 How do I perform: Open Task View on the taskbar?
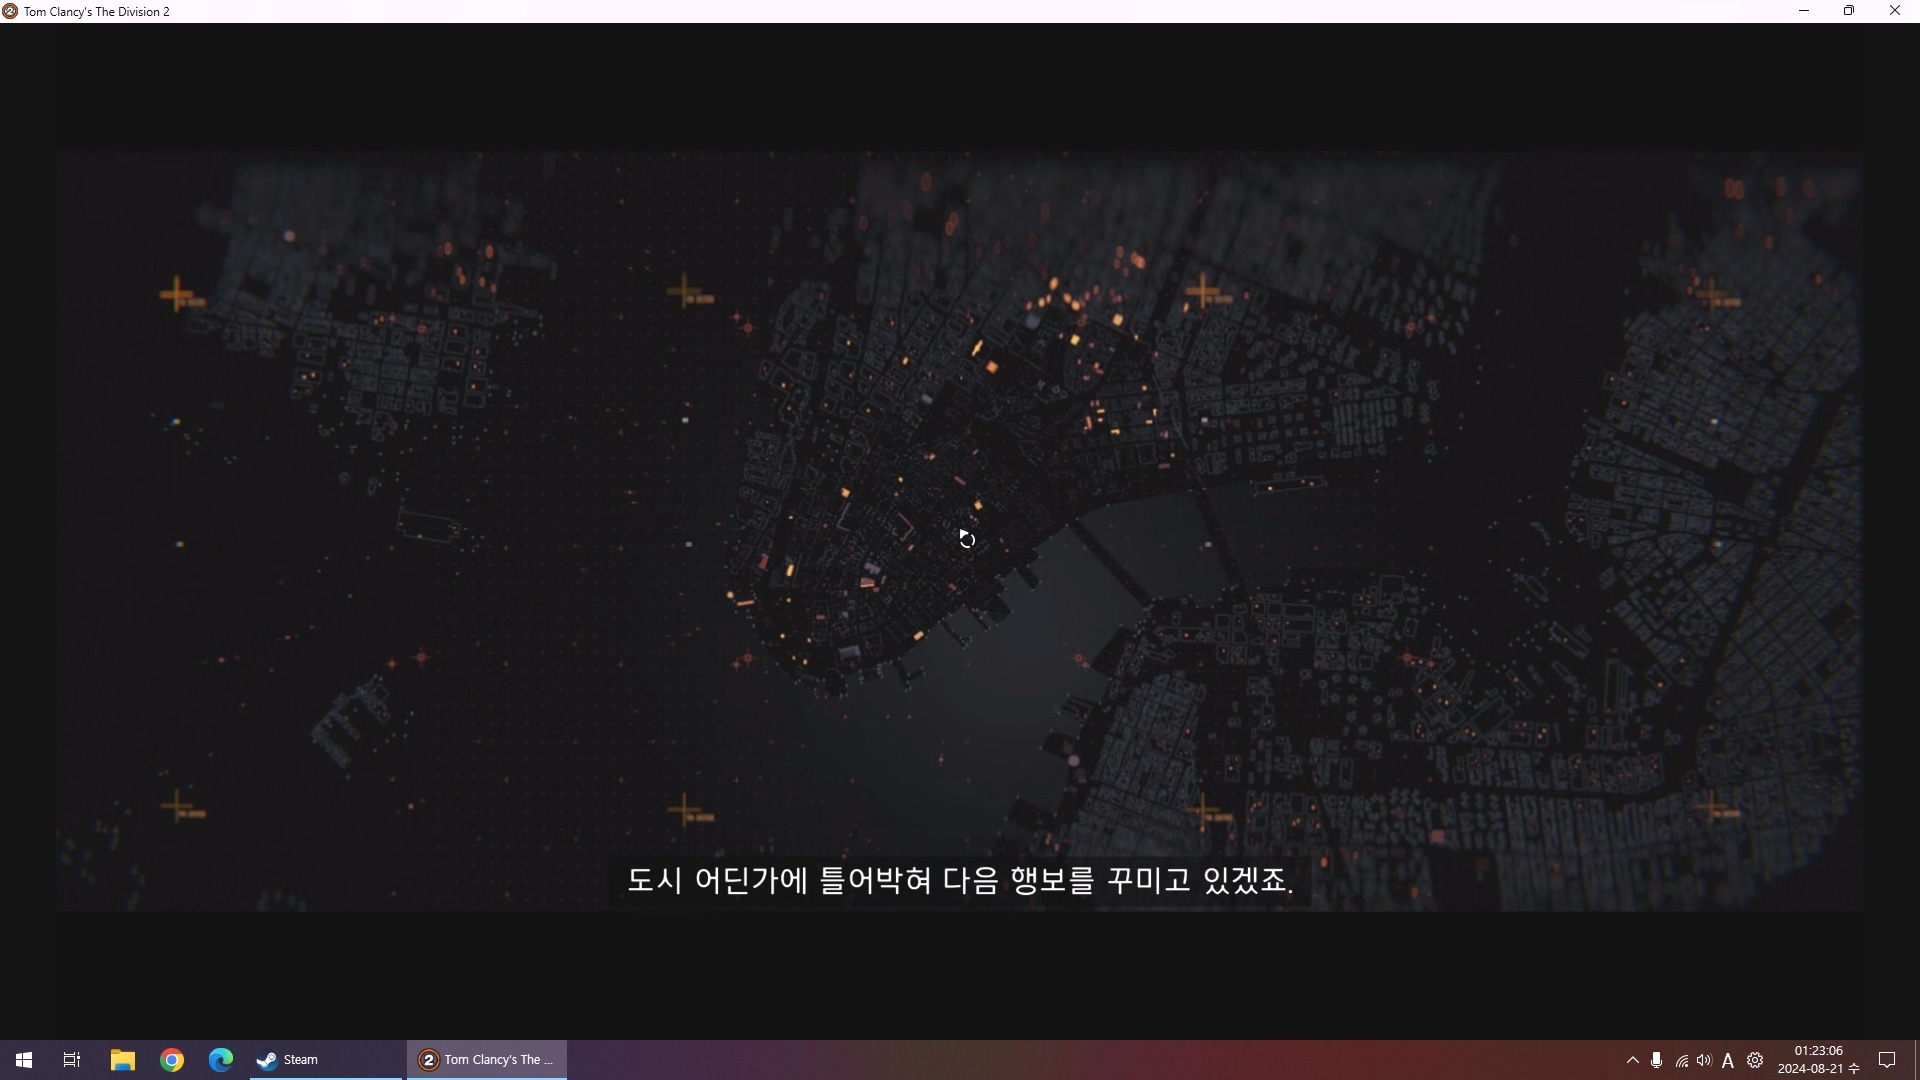coord(72,1060)
